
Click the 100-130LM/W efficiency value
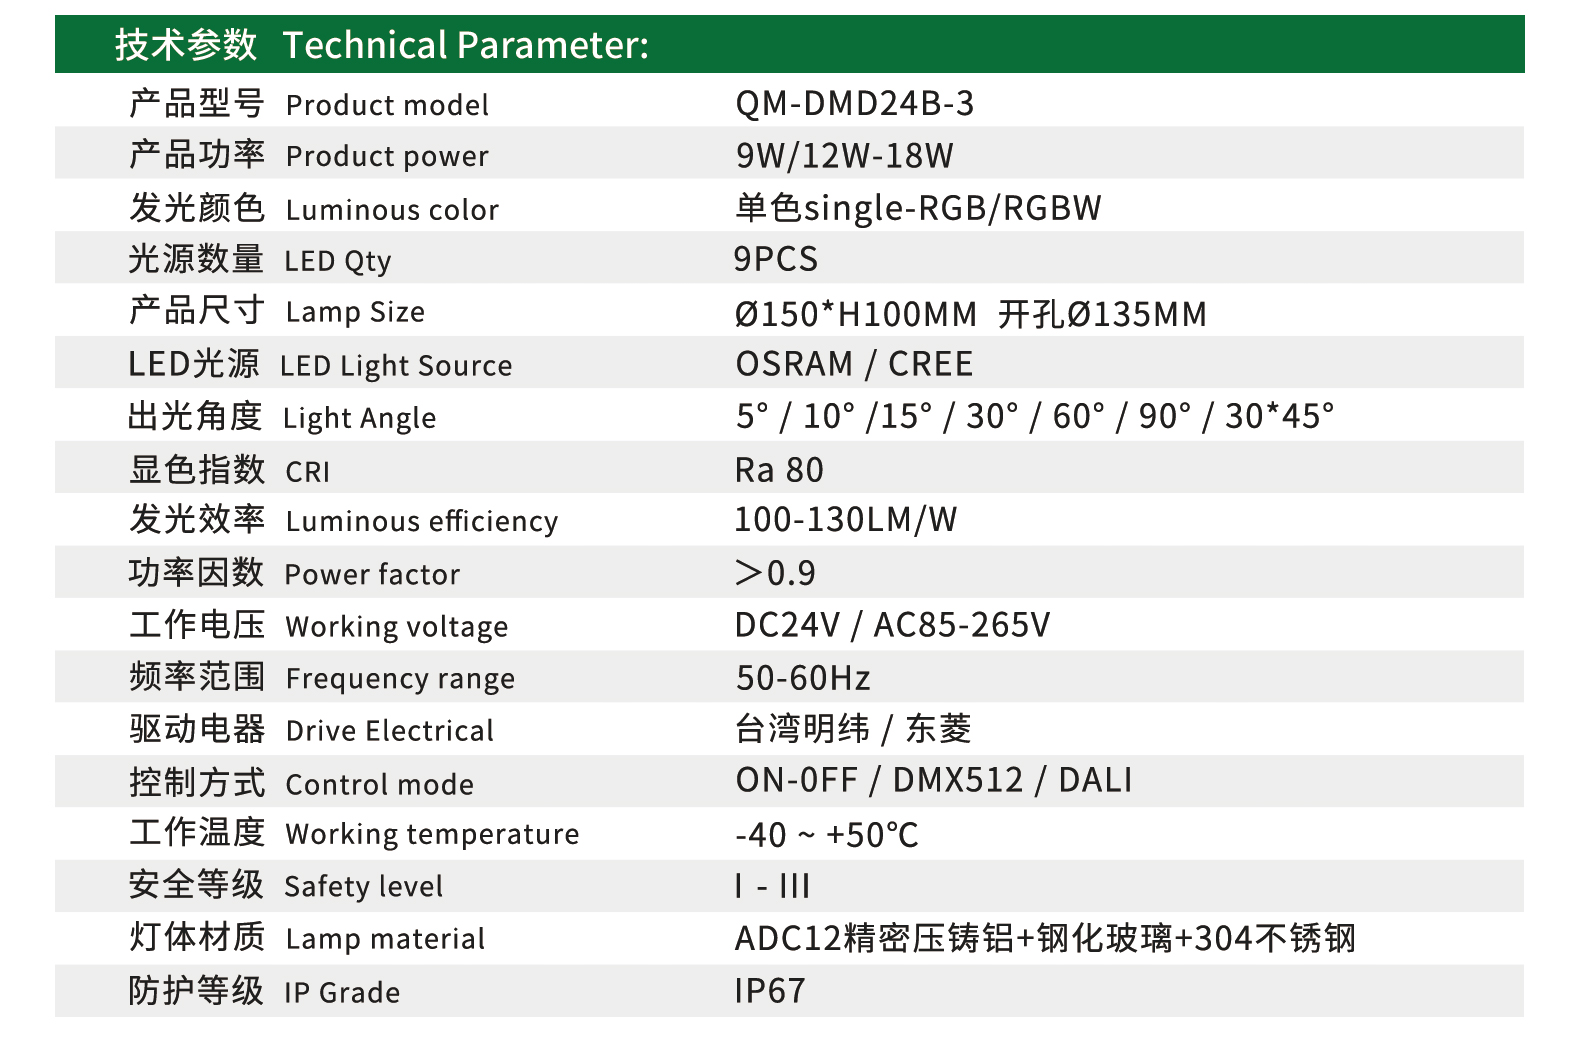click(x=845, y=520)
